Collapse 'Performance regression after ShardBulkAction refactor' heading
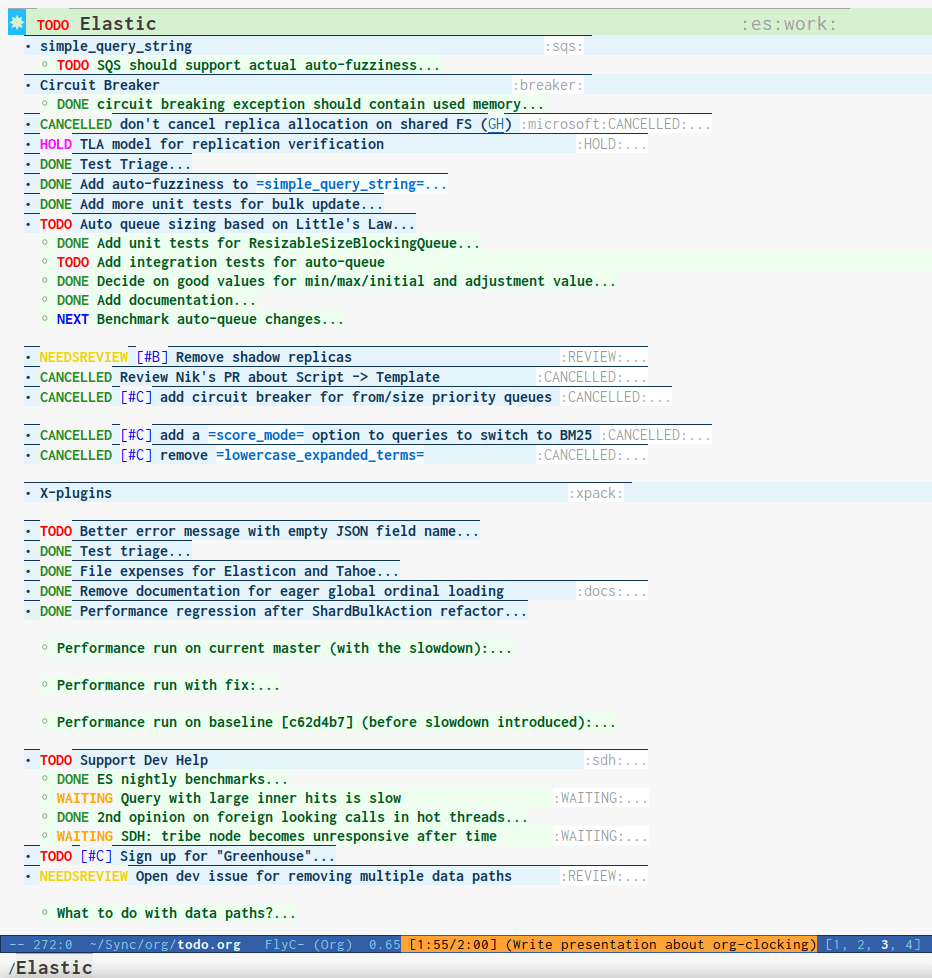This screenshot has height=978, width=932. 303,611
